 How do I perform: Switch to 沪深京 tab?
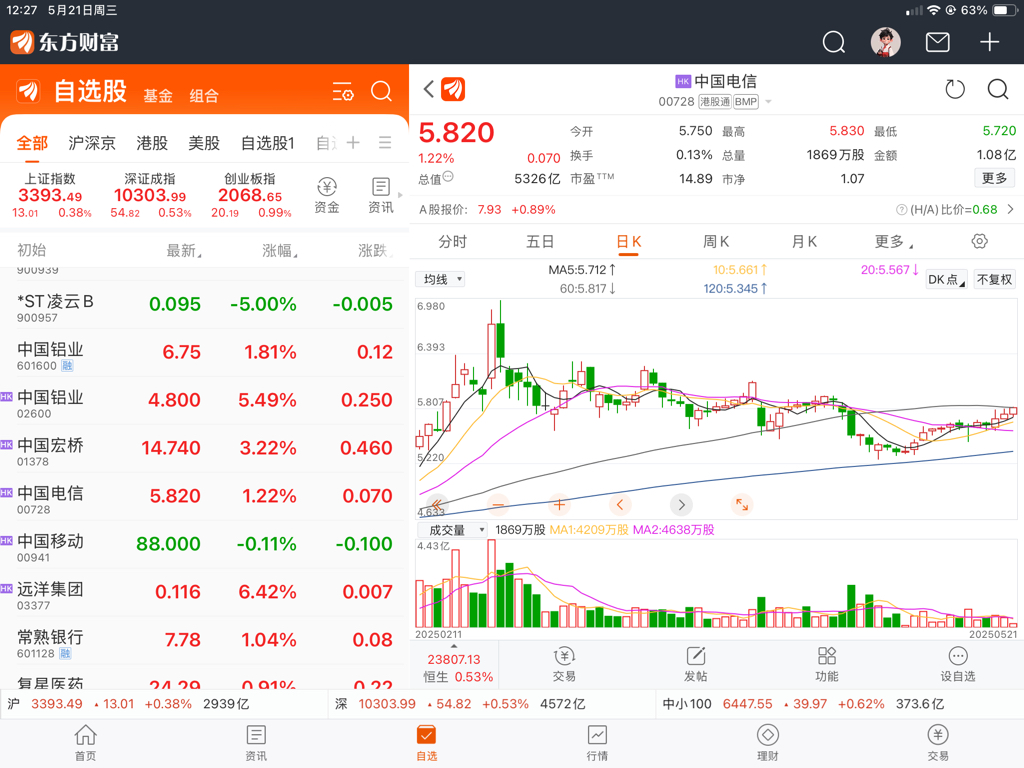91,143
